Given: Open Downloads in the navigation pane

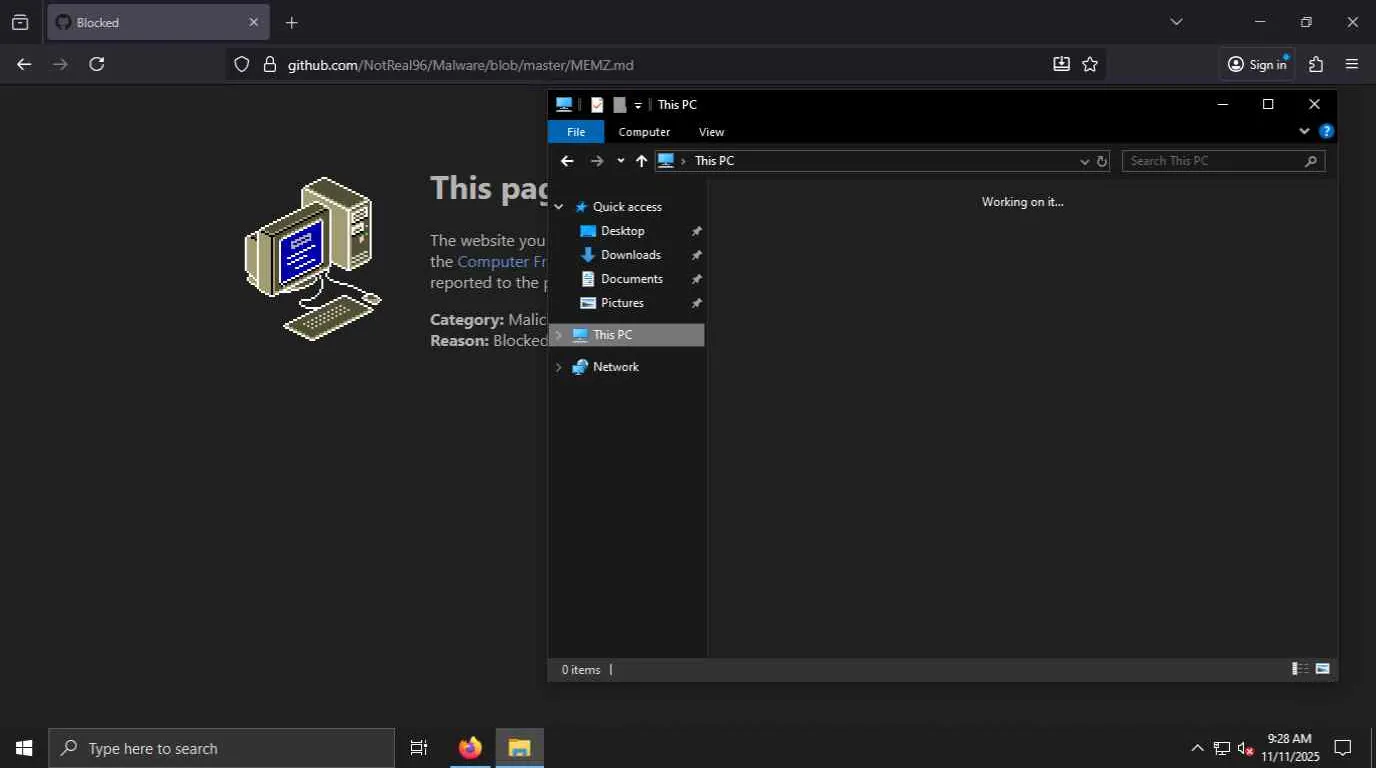Looking at the screenshot, I should point(630,255).
